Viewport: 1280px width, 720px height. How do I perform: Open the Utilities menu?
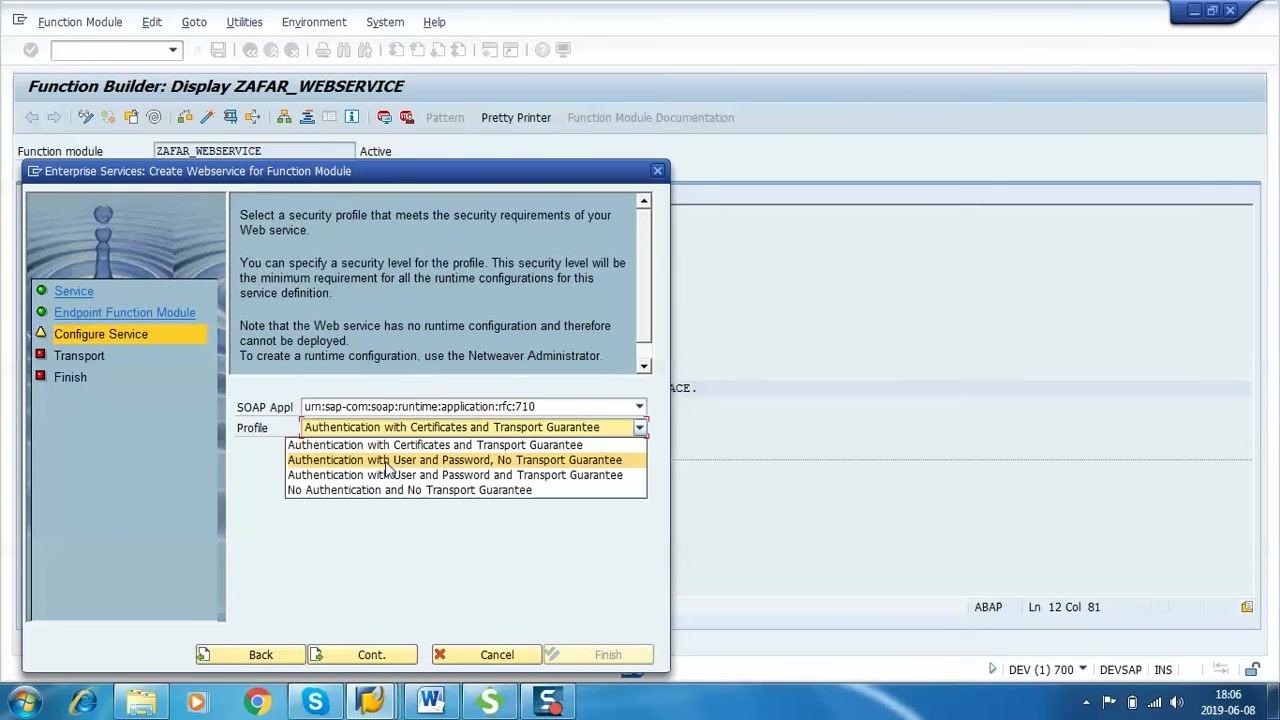tap(244, 22)
